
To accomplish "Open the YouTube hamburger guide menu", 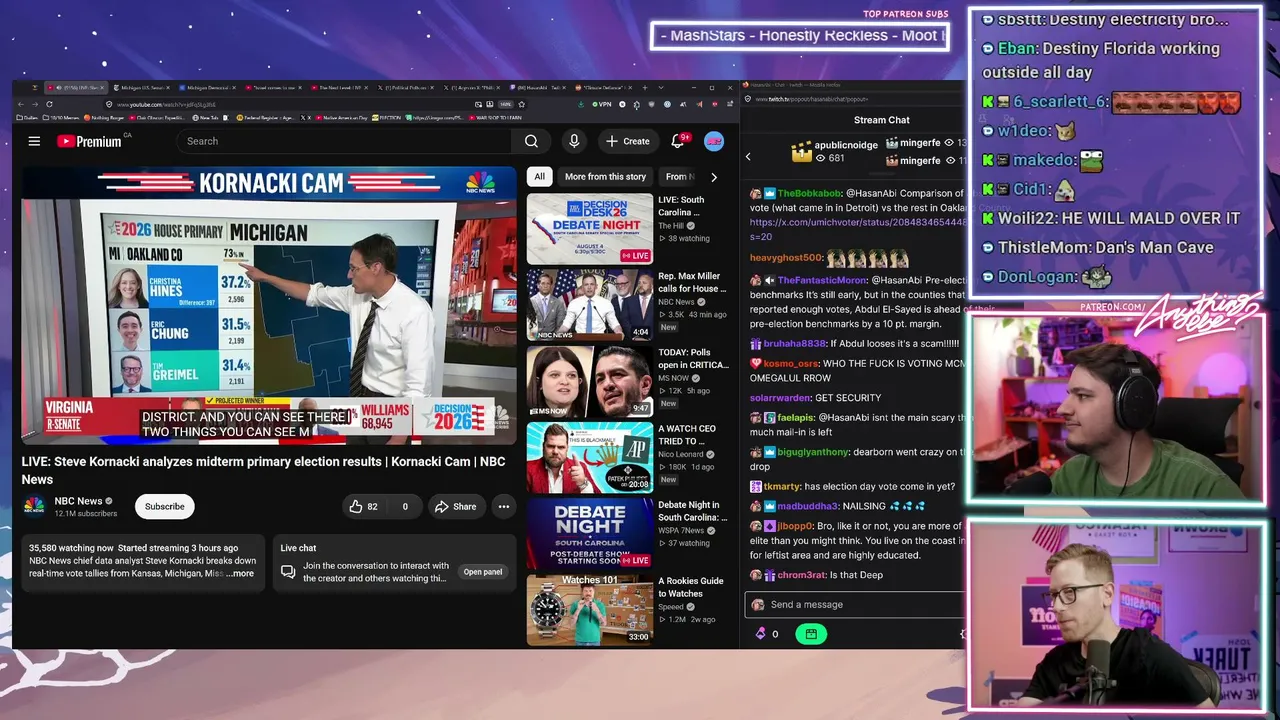I will click(34, 141).
